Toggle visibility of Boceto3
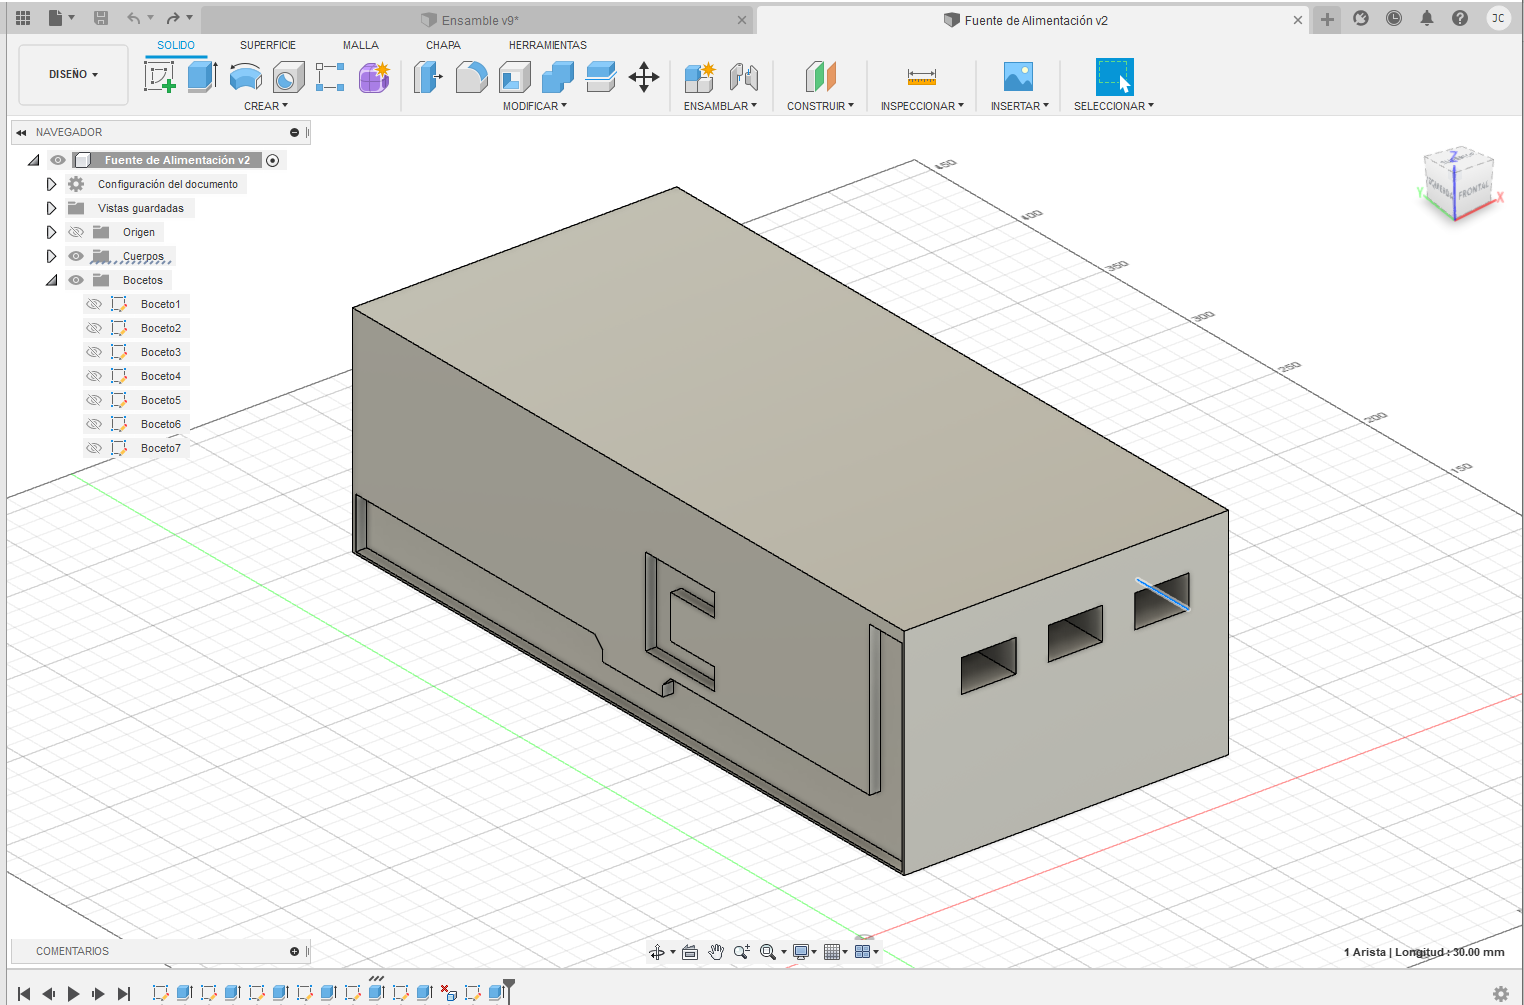The image size is (1524, 1005). (94, 352)
